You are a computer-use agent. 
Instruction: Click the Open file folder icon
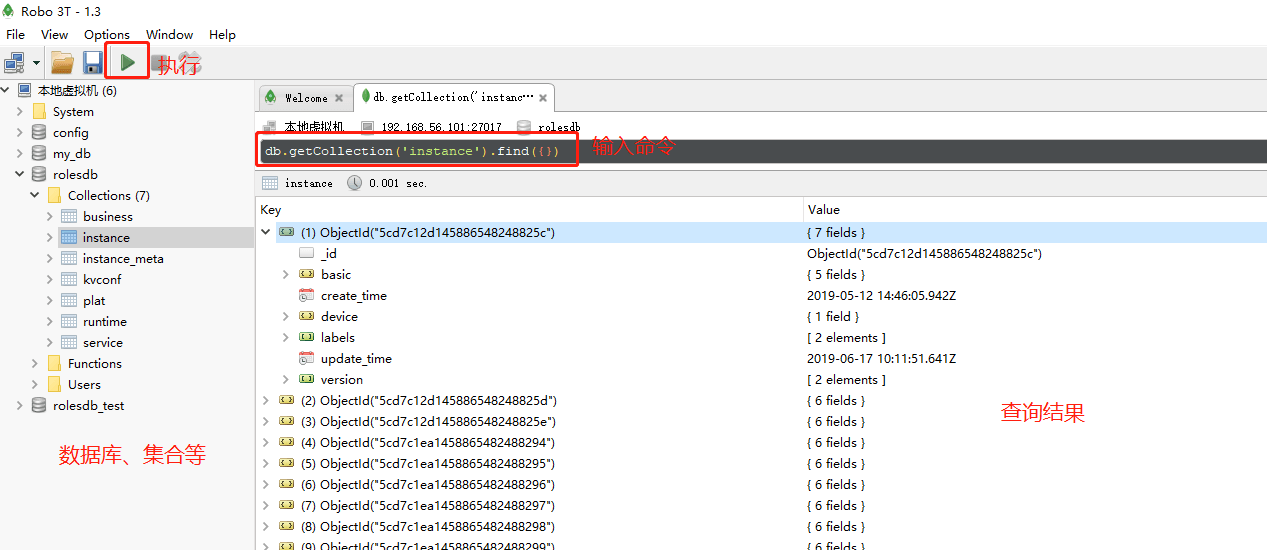pyautogui.click(x=62, y=63)
